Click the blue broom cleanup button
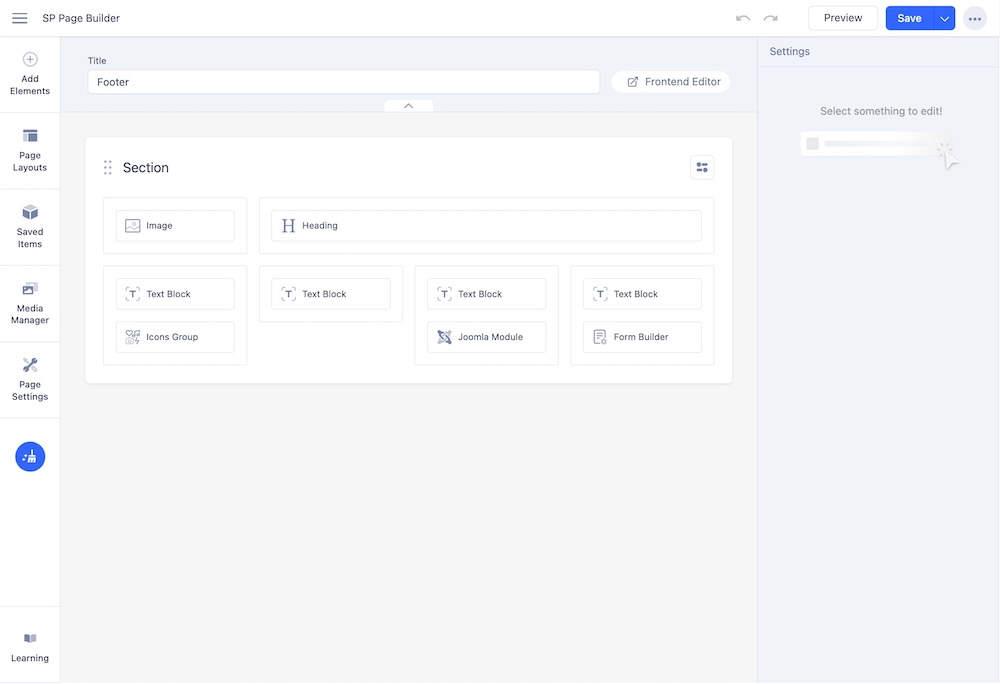Screen dimensions: 1000x684 coord(30,457)
